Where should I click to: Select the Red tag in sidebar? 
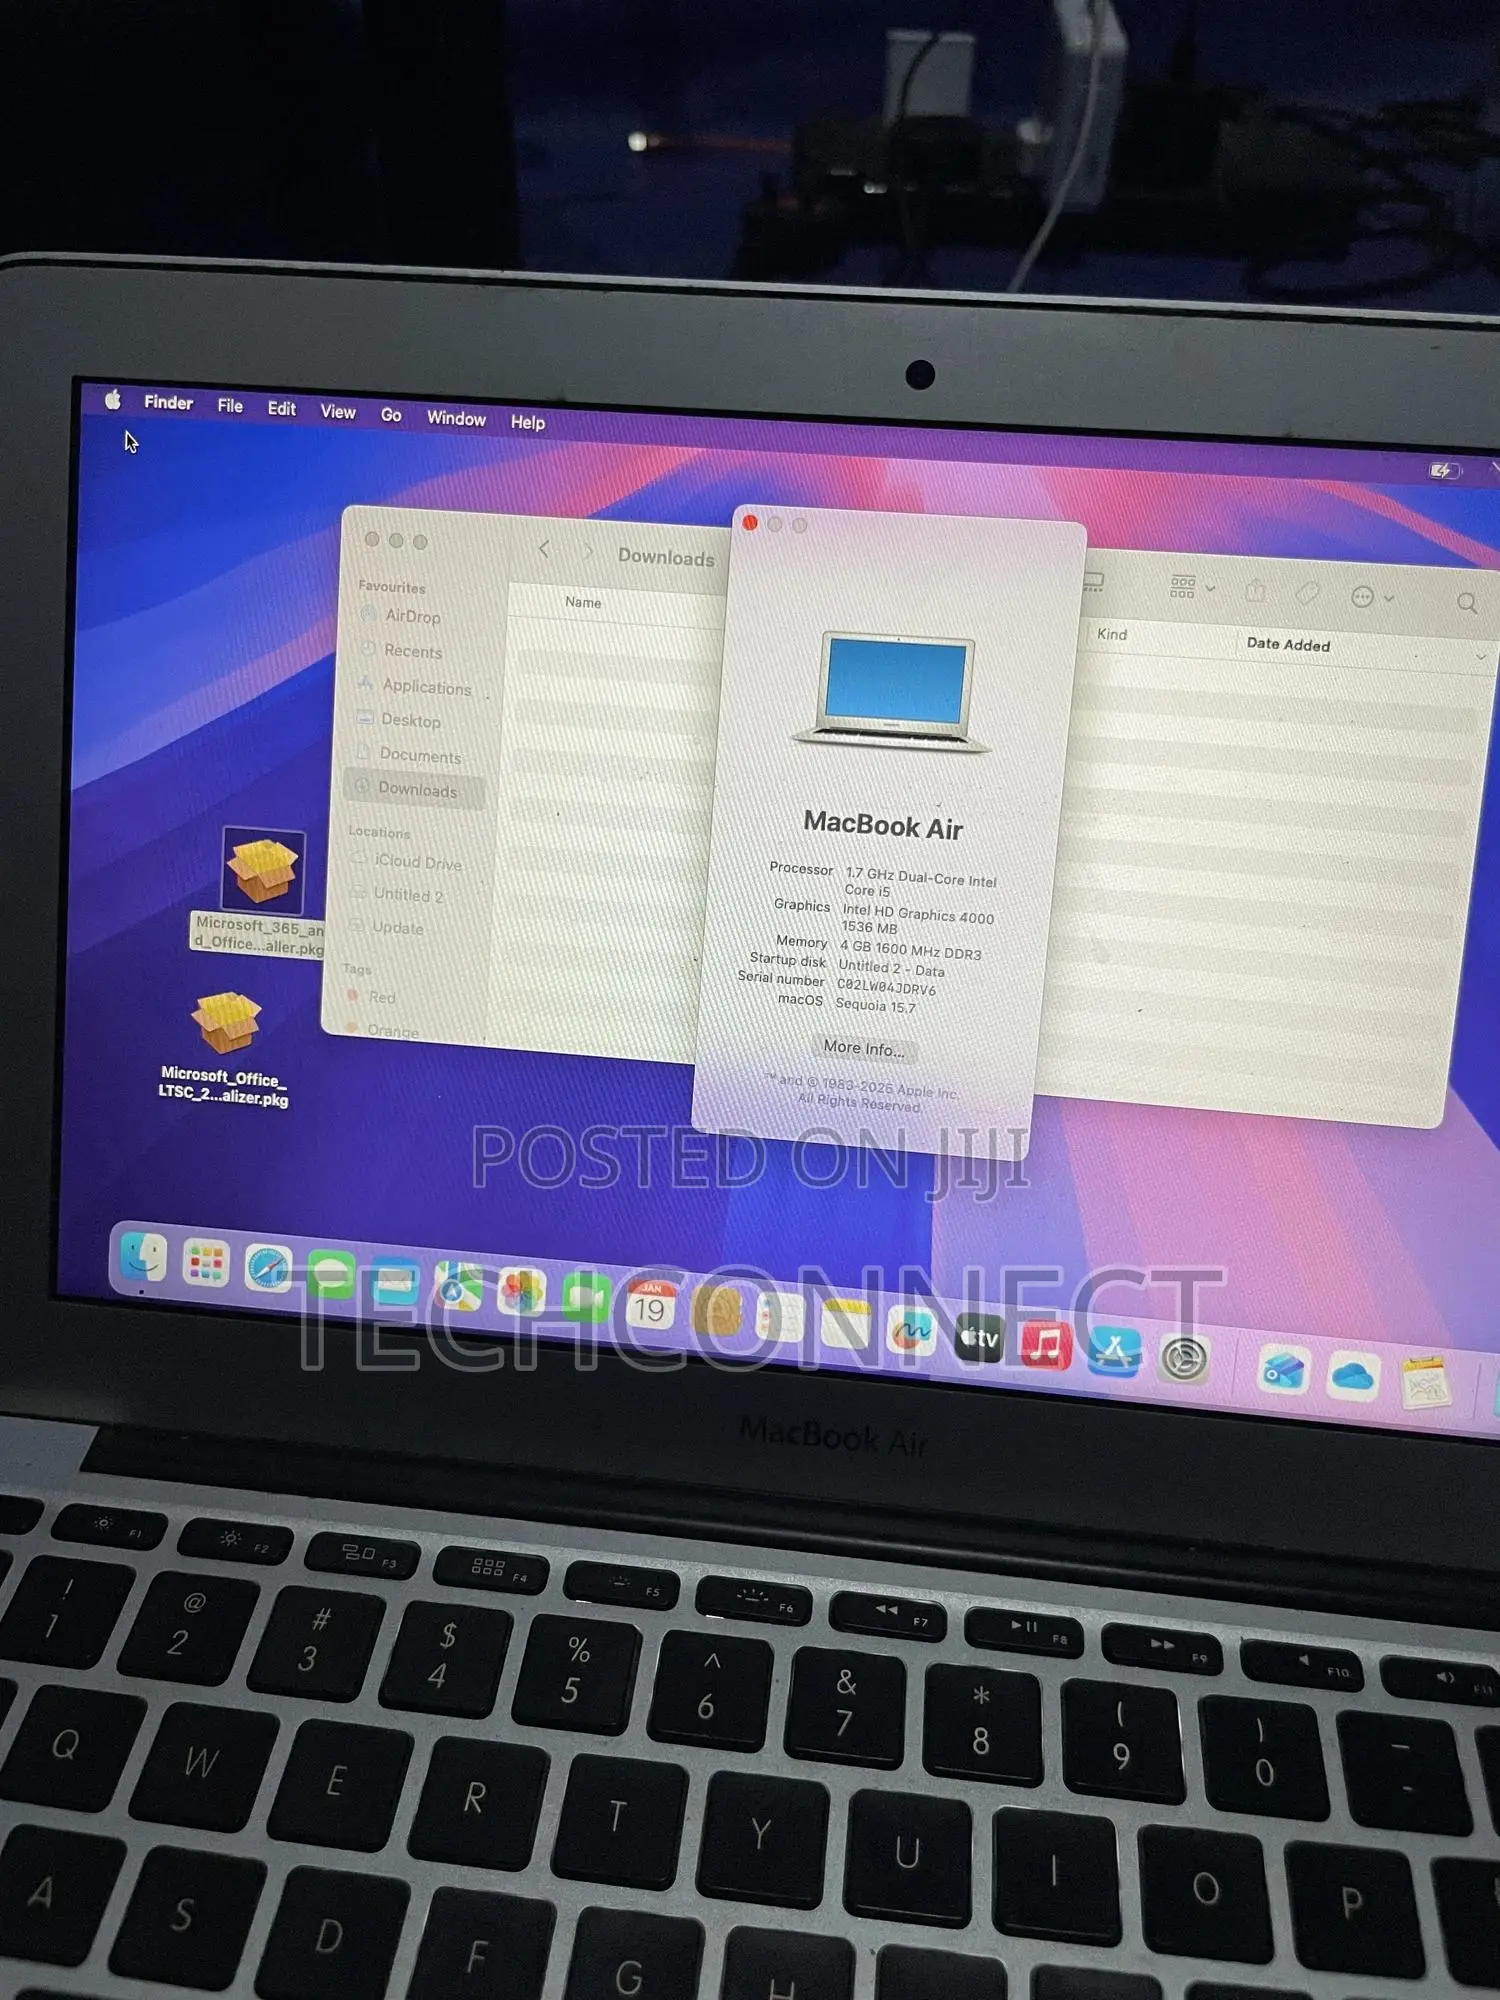click(381, 997)
